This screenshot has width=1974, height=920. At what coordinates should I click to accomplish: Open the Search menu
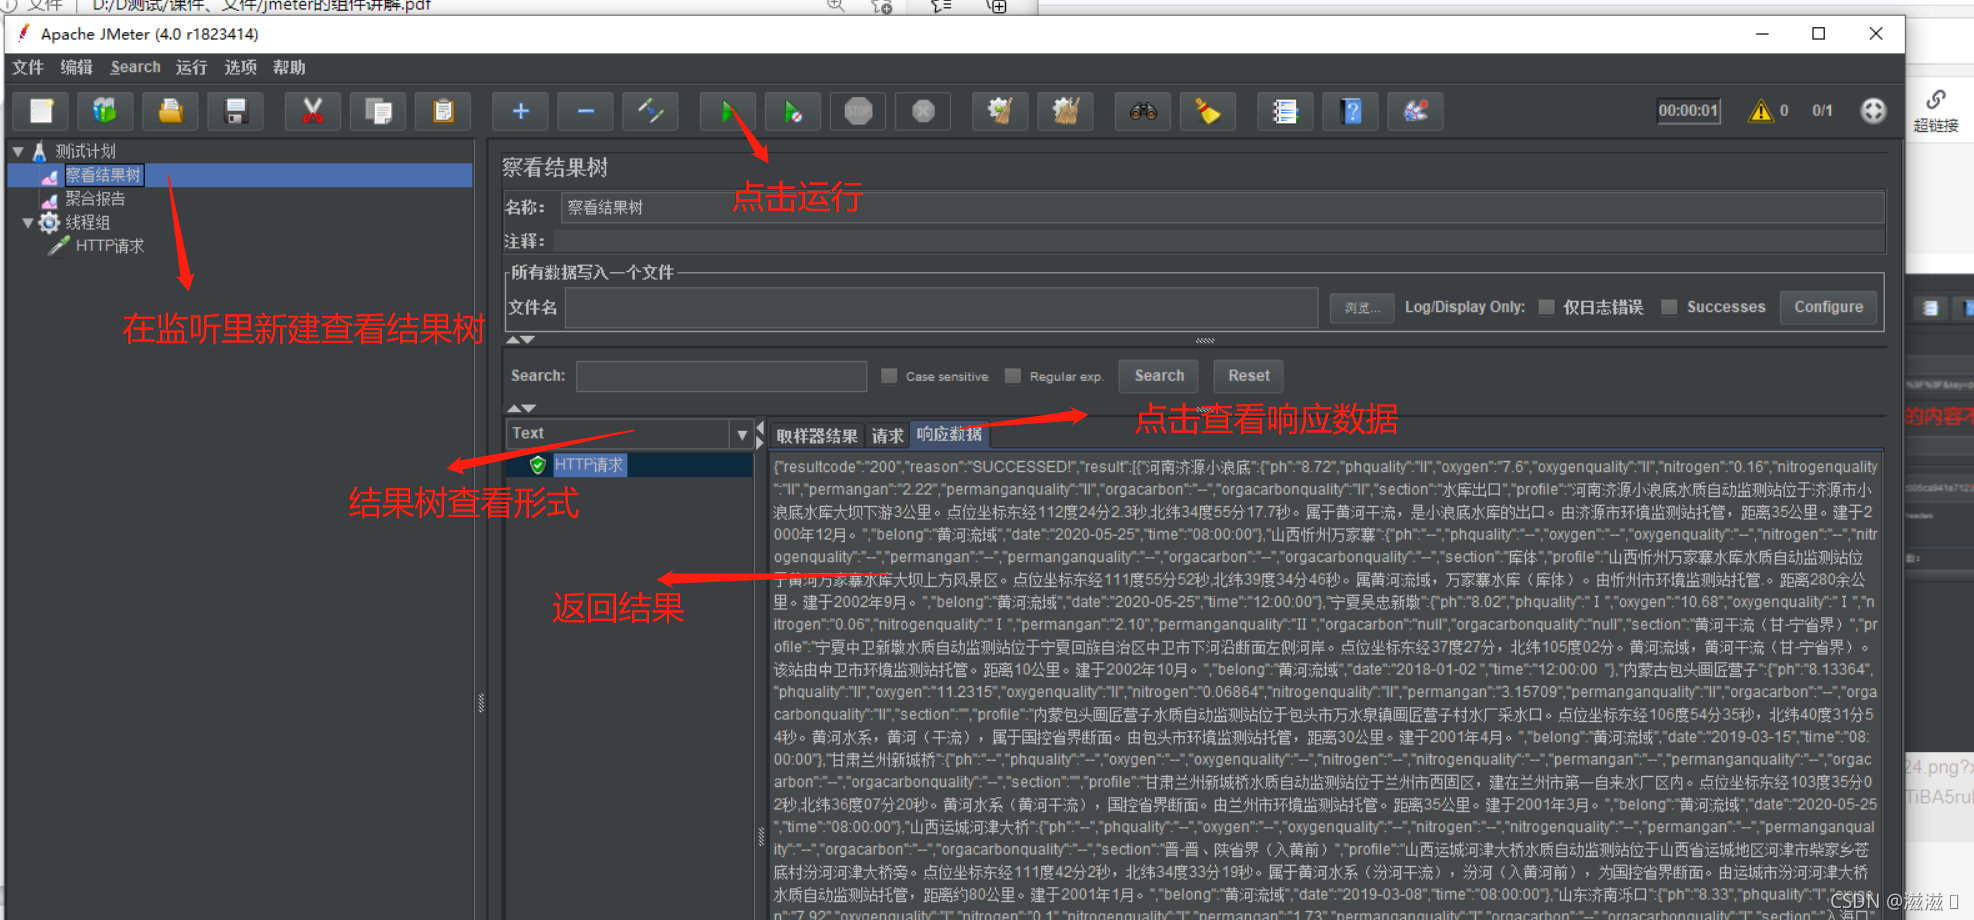point(135,67)
